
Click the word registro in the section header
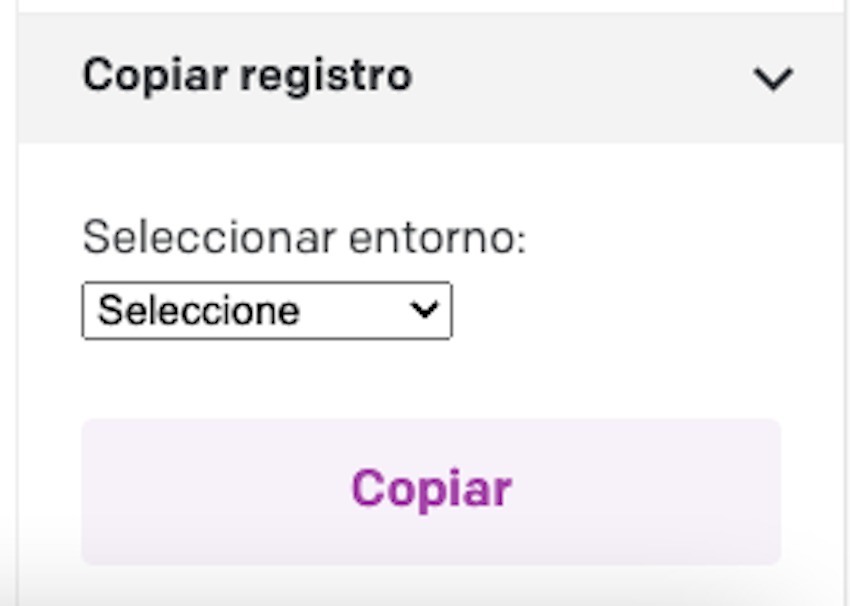click(x=326, y=77)
